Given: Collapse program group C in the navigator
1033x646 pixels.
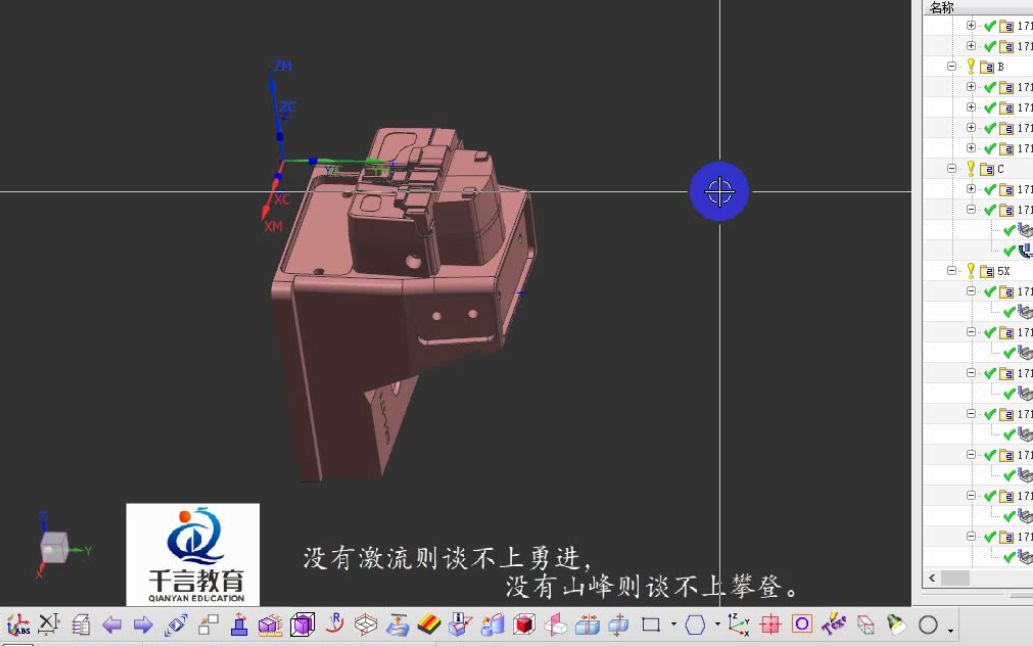Looking at the screenshot, I should (952, 167).
